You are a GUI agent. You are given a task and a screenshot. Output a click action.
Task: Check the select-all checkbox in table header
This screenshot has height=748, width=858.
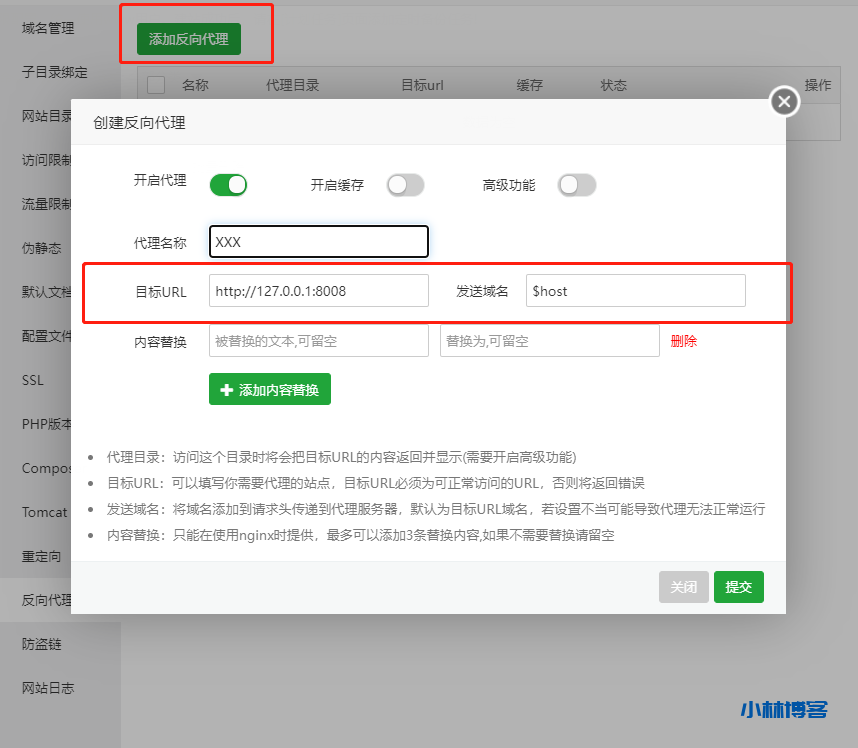point(156,85)
